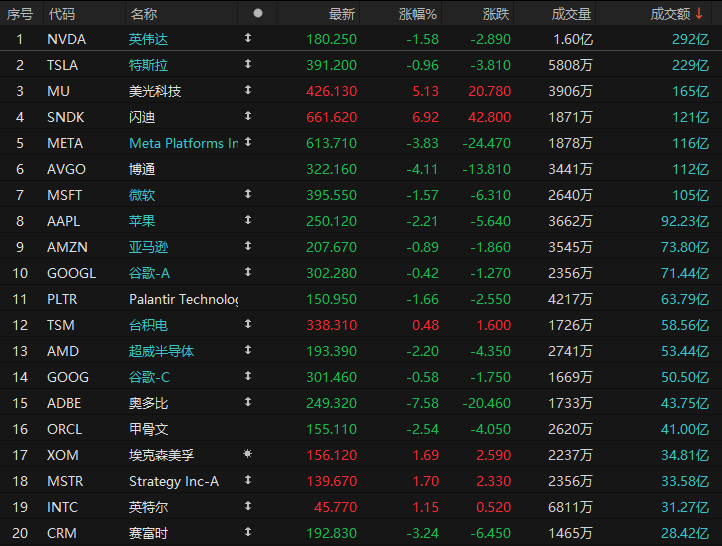The image size is (722, 546).
Task: Click the NVDA ticker code
Action: (66, 39)
